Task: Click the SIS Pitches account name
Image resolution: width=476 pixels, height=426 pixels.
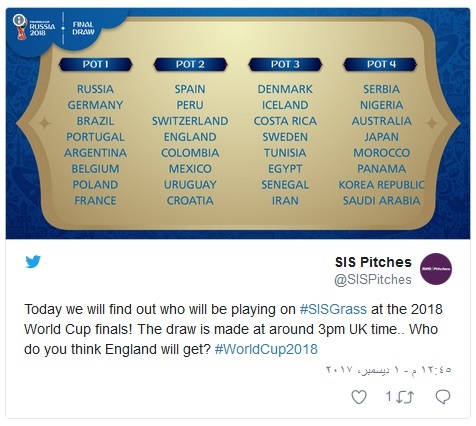Action: click(x=373, y=262)
